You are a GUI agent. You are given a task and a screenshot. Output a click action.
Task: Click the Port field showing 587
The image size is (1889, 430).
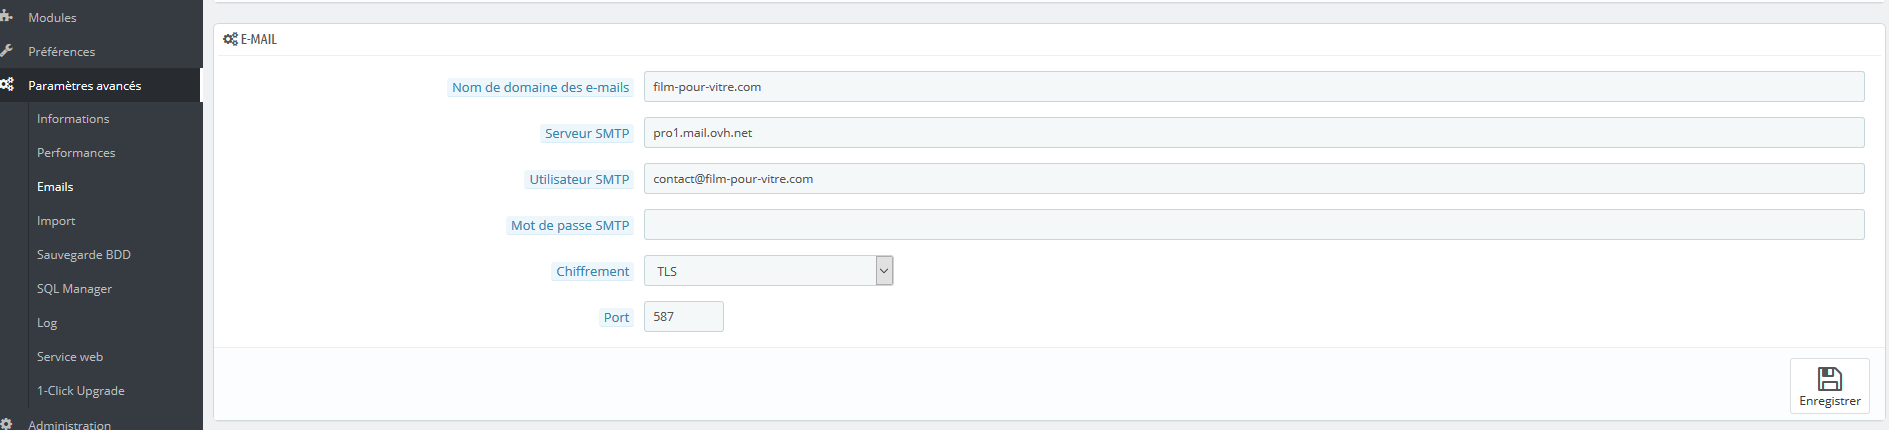[x=684, y=317]
